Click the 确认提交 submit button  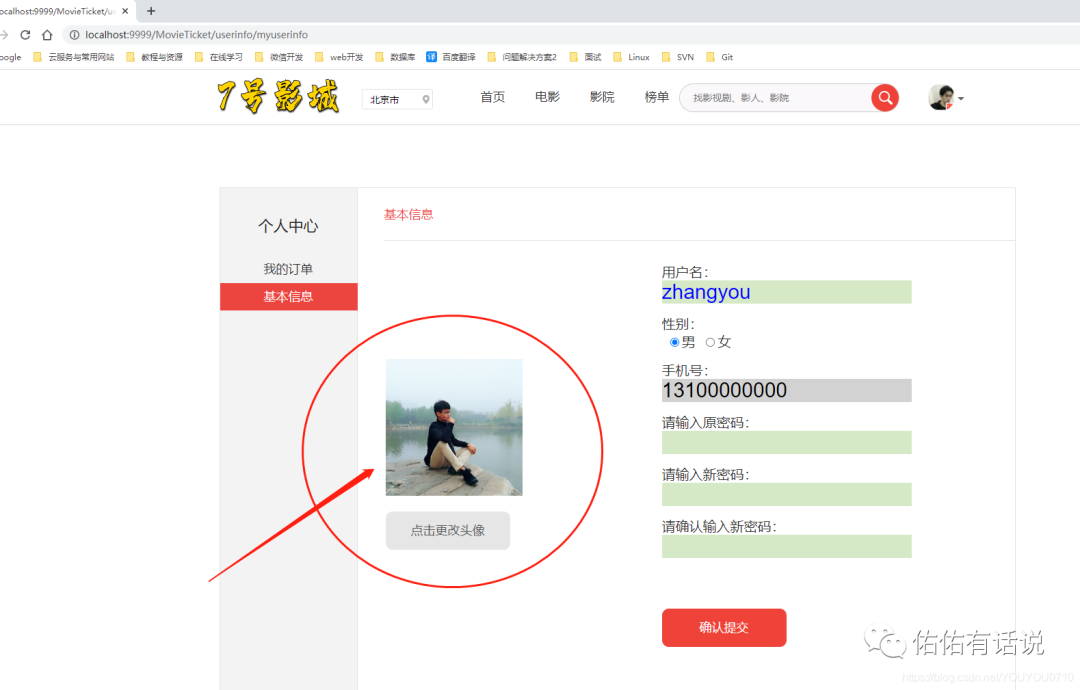point(724,627)
